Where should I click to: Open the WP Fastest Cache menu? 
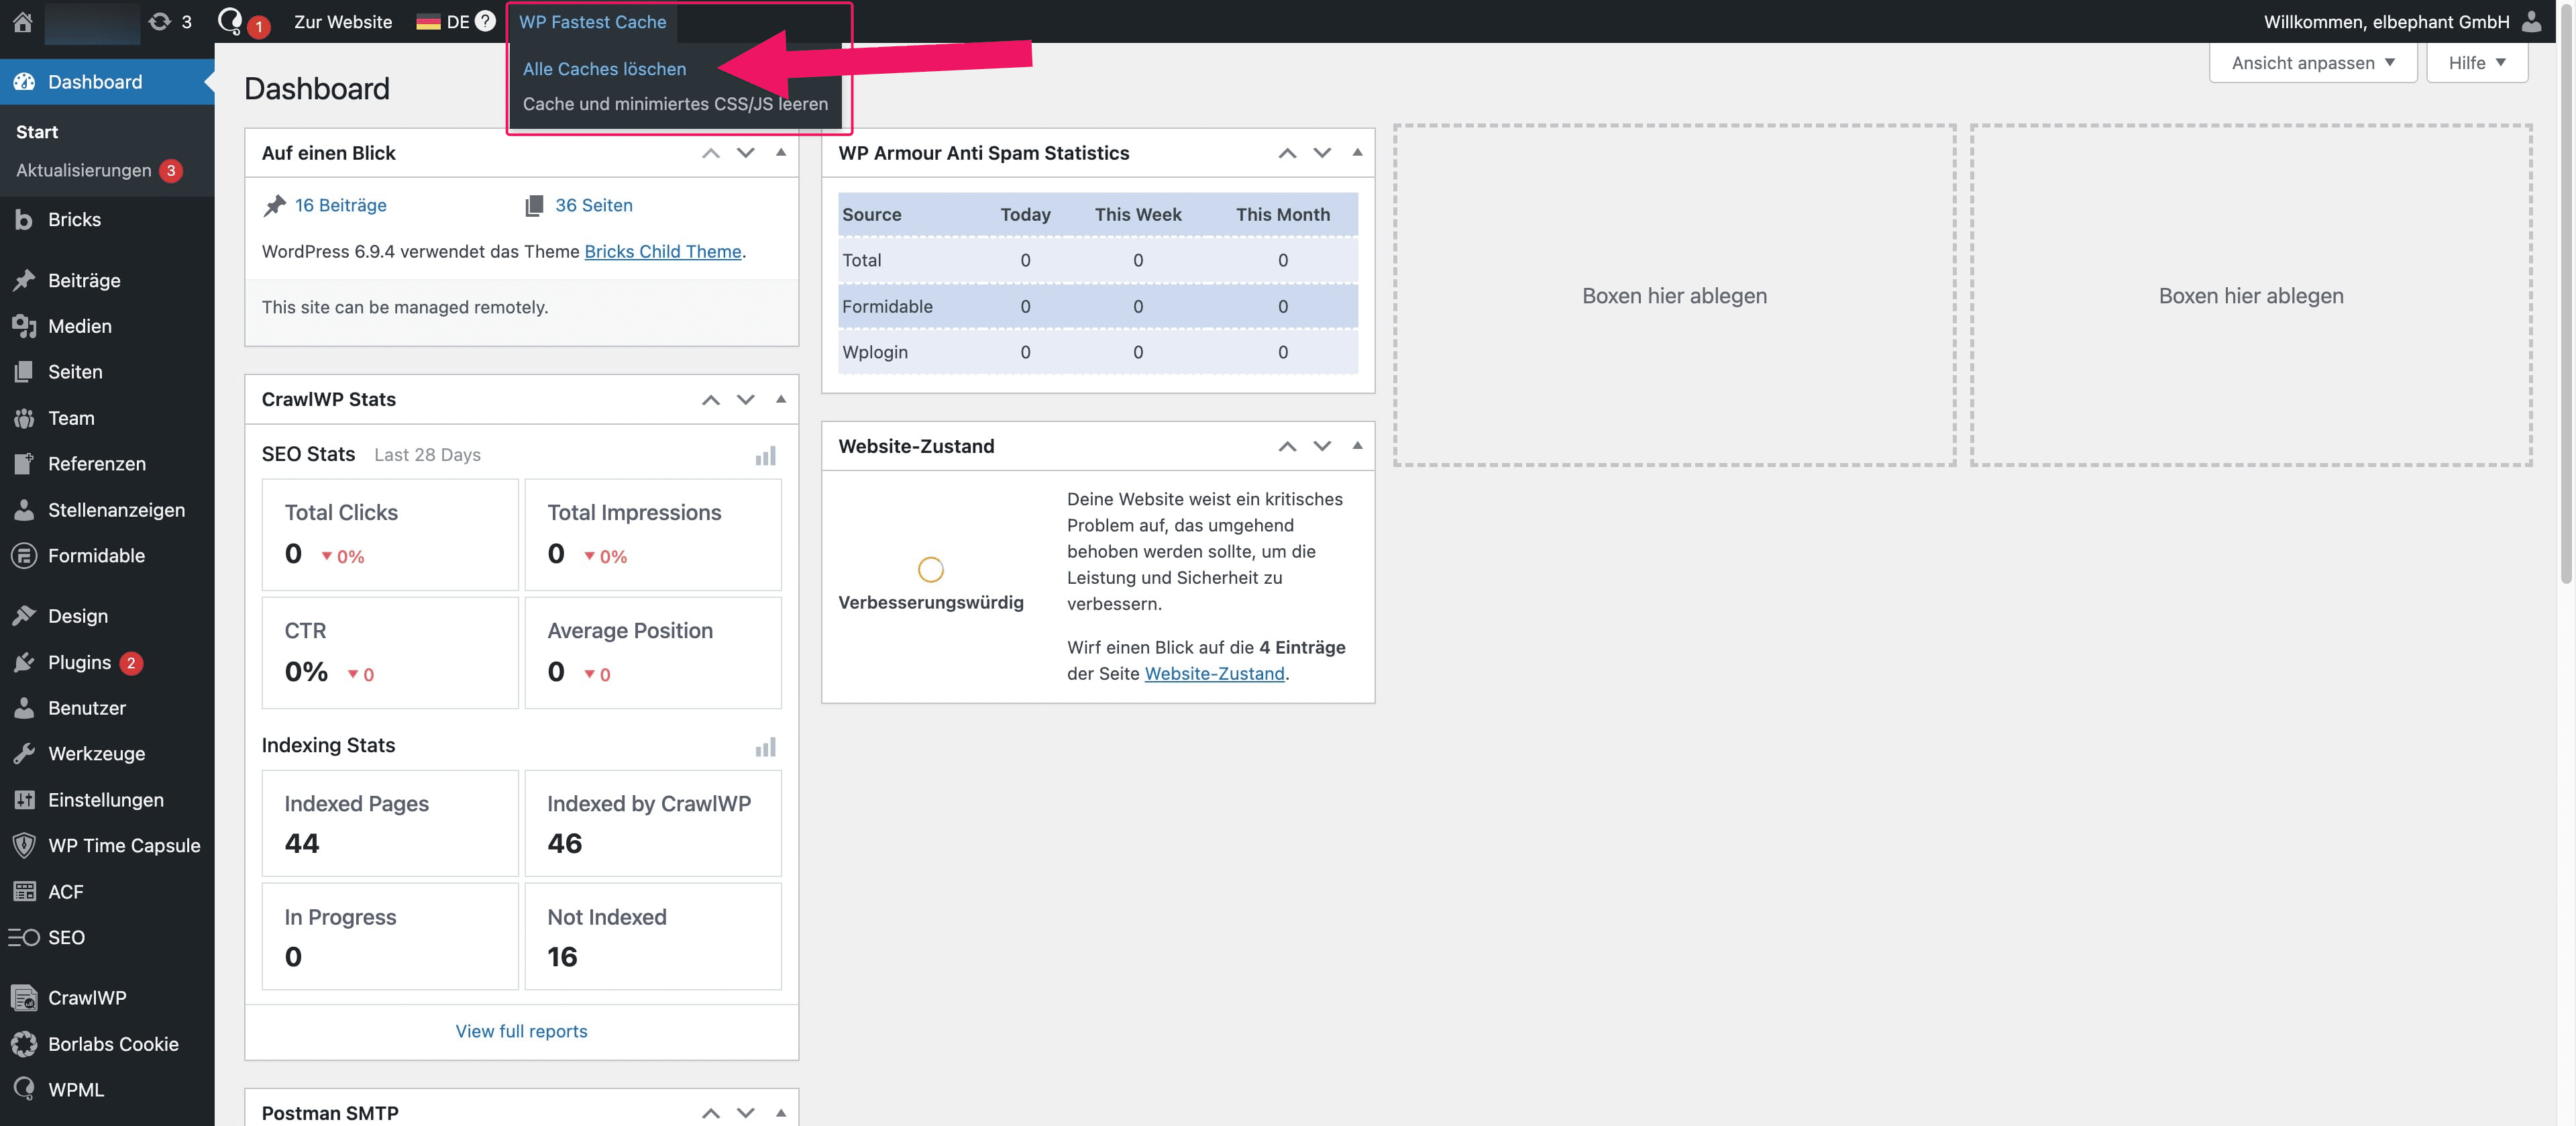click(592, 21)
